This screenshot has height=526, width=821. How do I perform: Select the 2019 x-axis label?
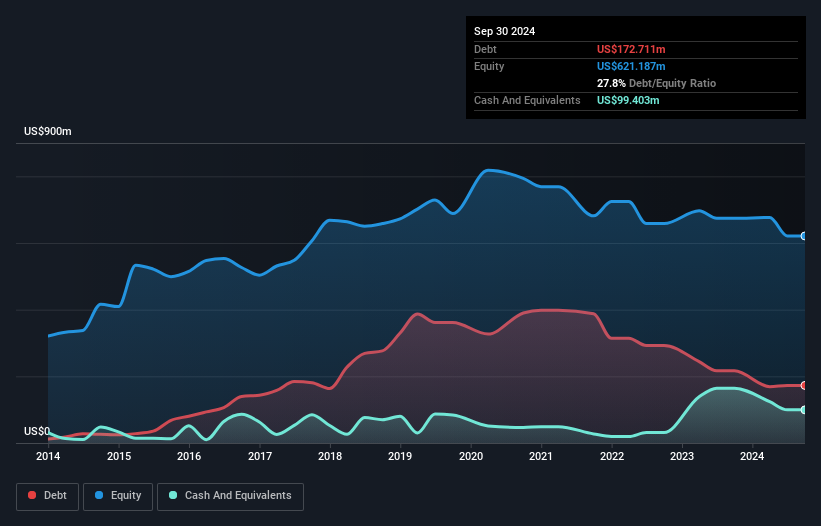pos(400,456)
